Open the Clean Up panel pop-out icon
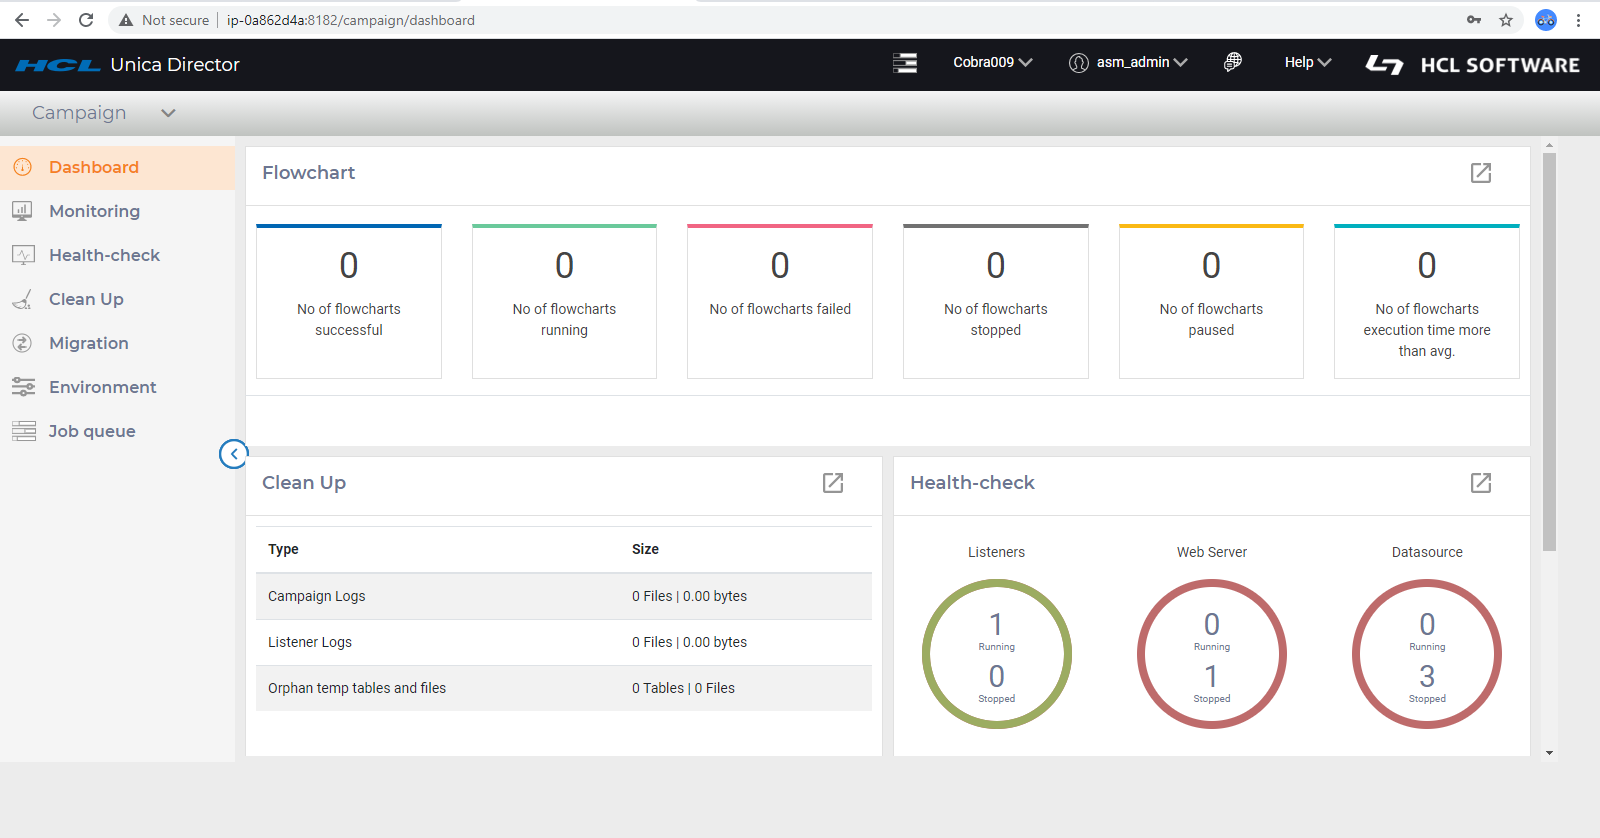This screenshot has height=838, width=1600. pyautogui.click(x=832, y=483)
